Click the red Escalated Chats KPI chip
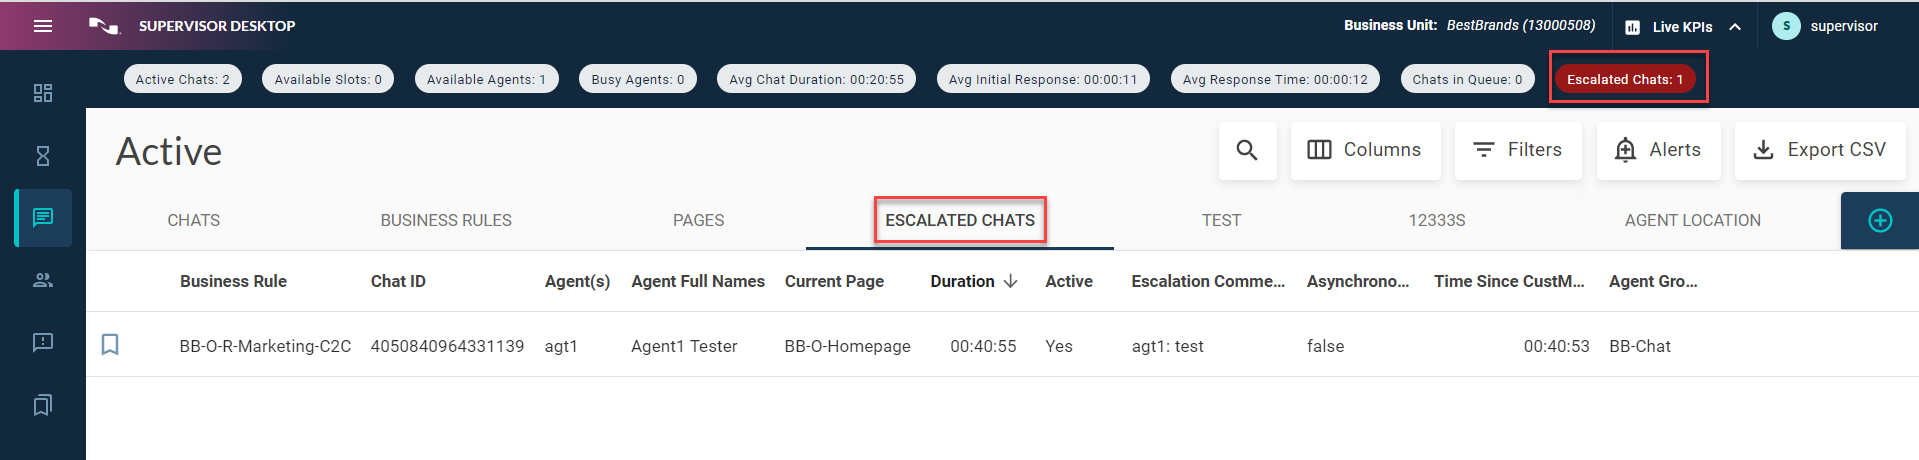 pyautogui.click(x=1625, y=79)
